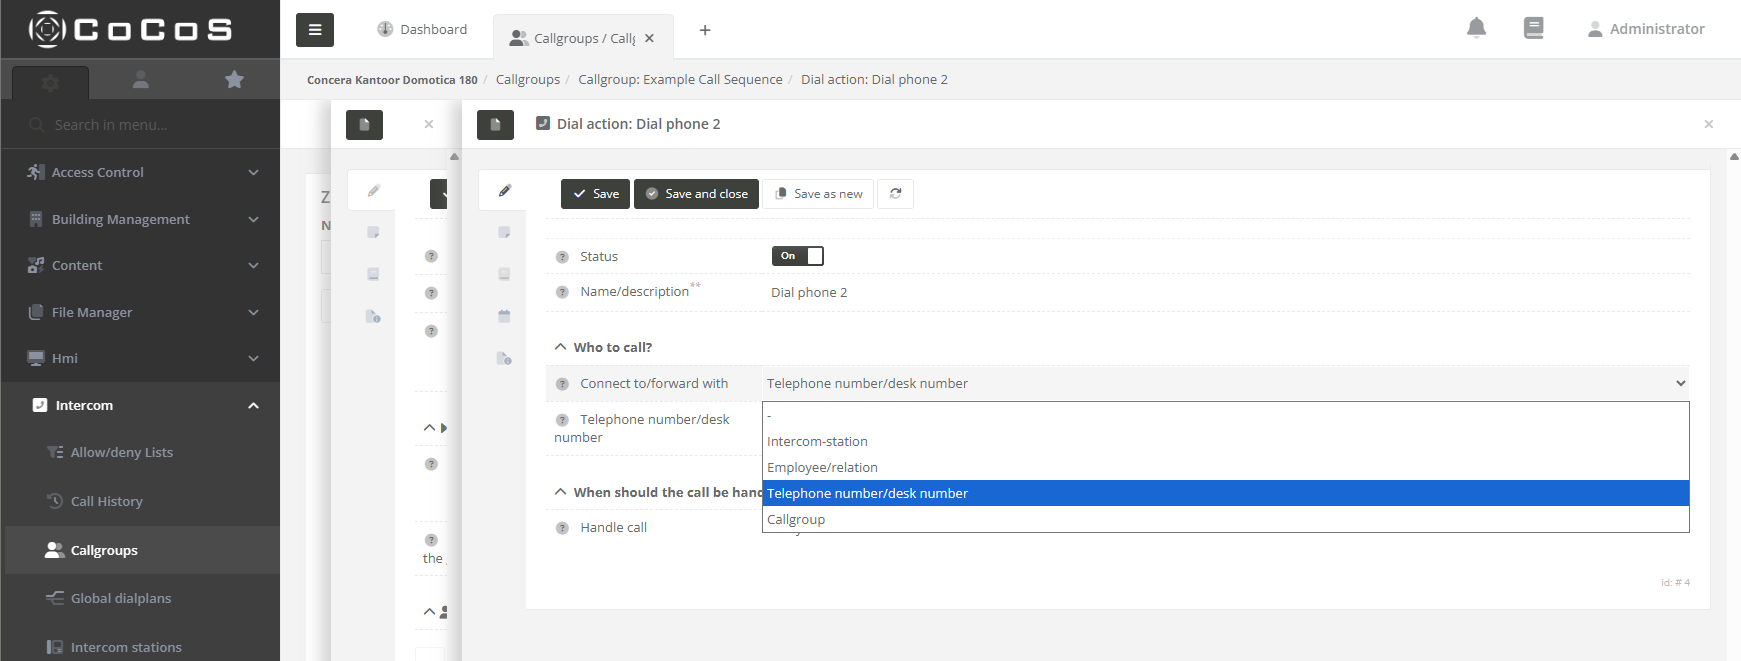The width and height of the screenshot is (1741, 661).
Task: Choose Intercom-station in the dropdown list
Action: [x=817, y=442]
